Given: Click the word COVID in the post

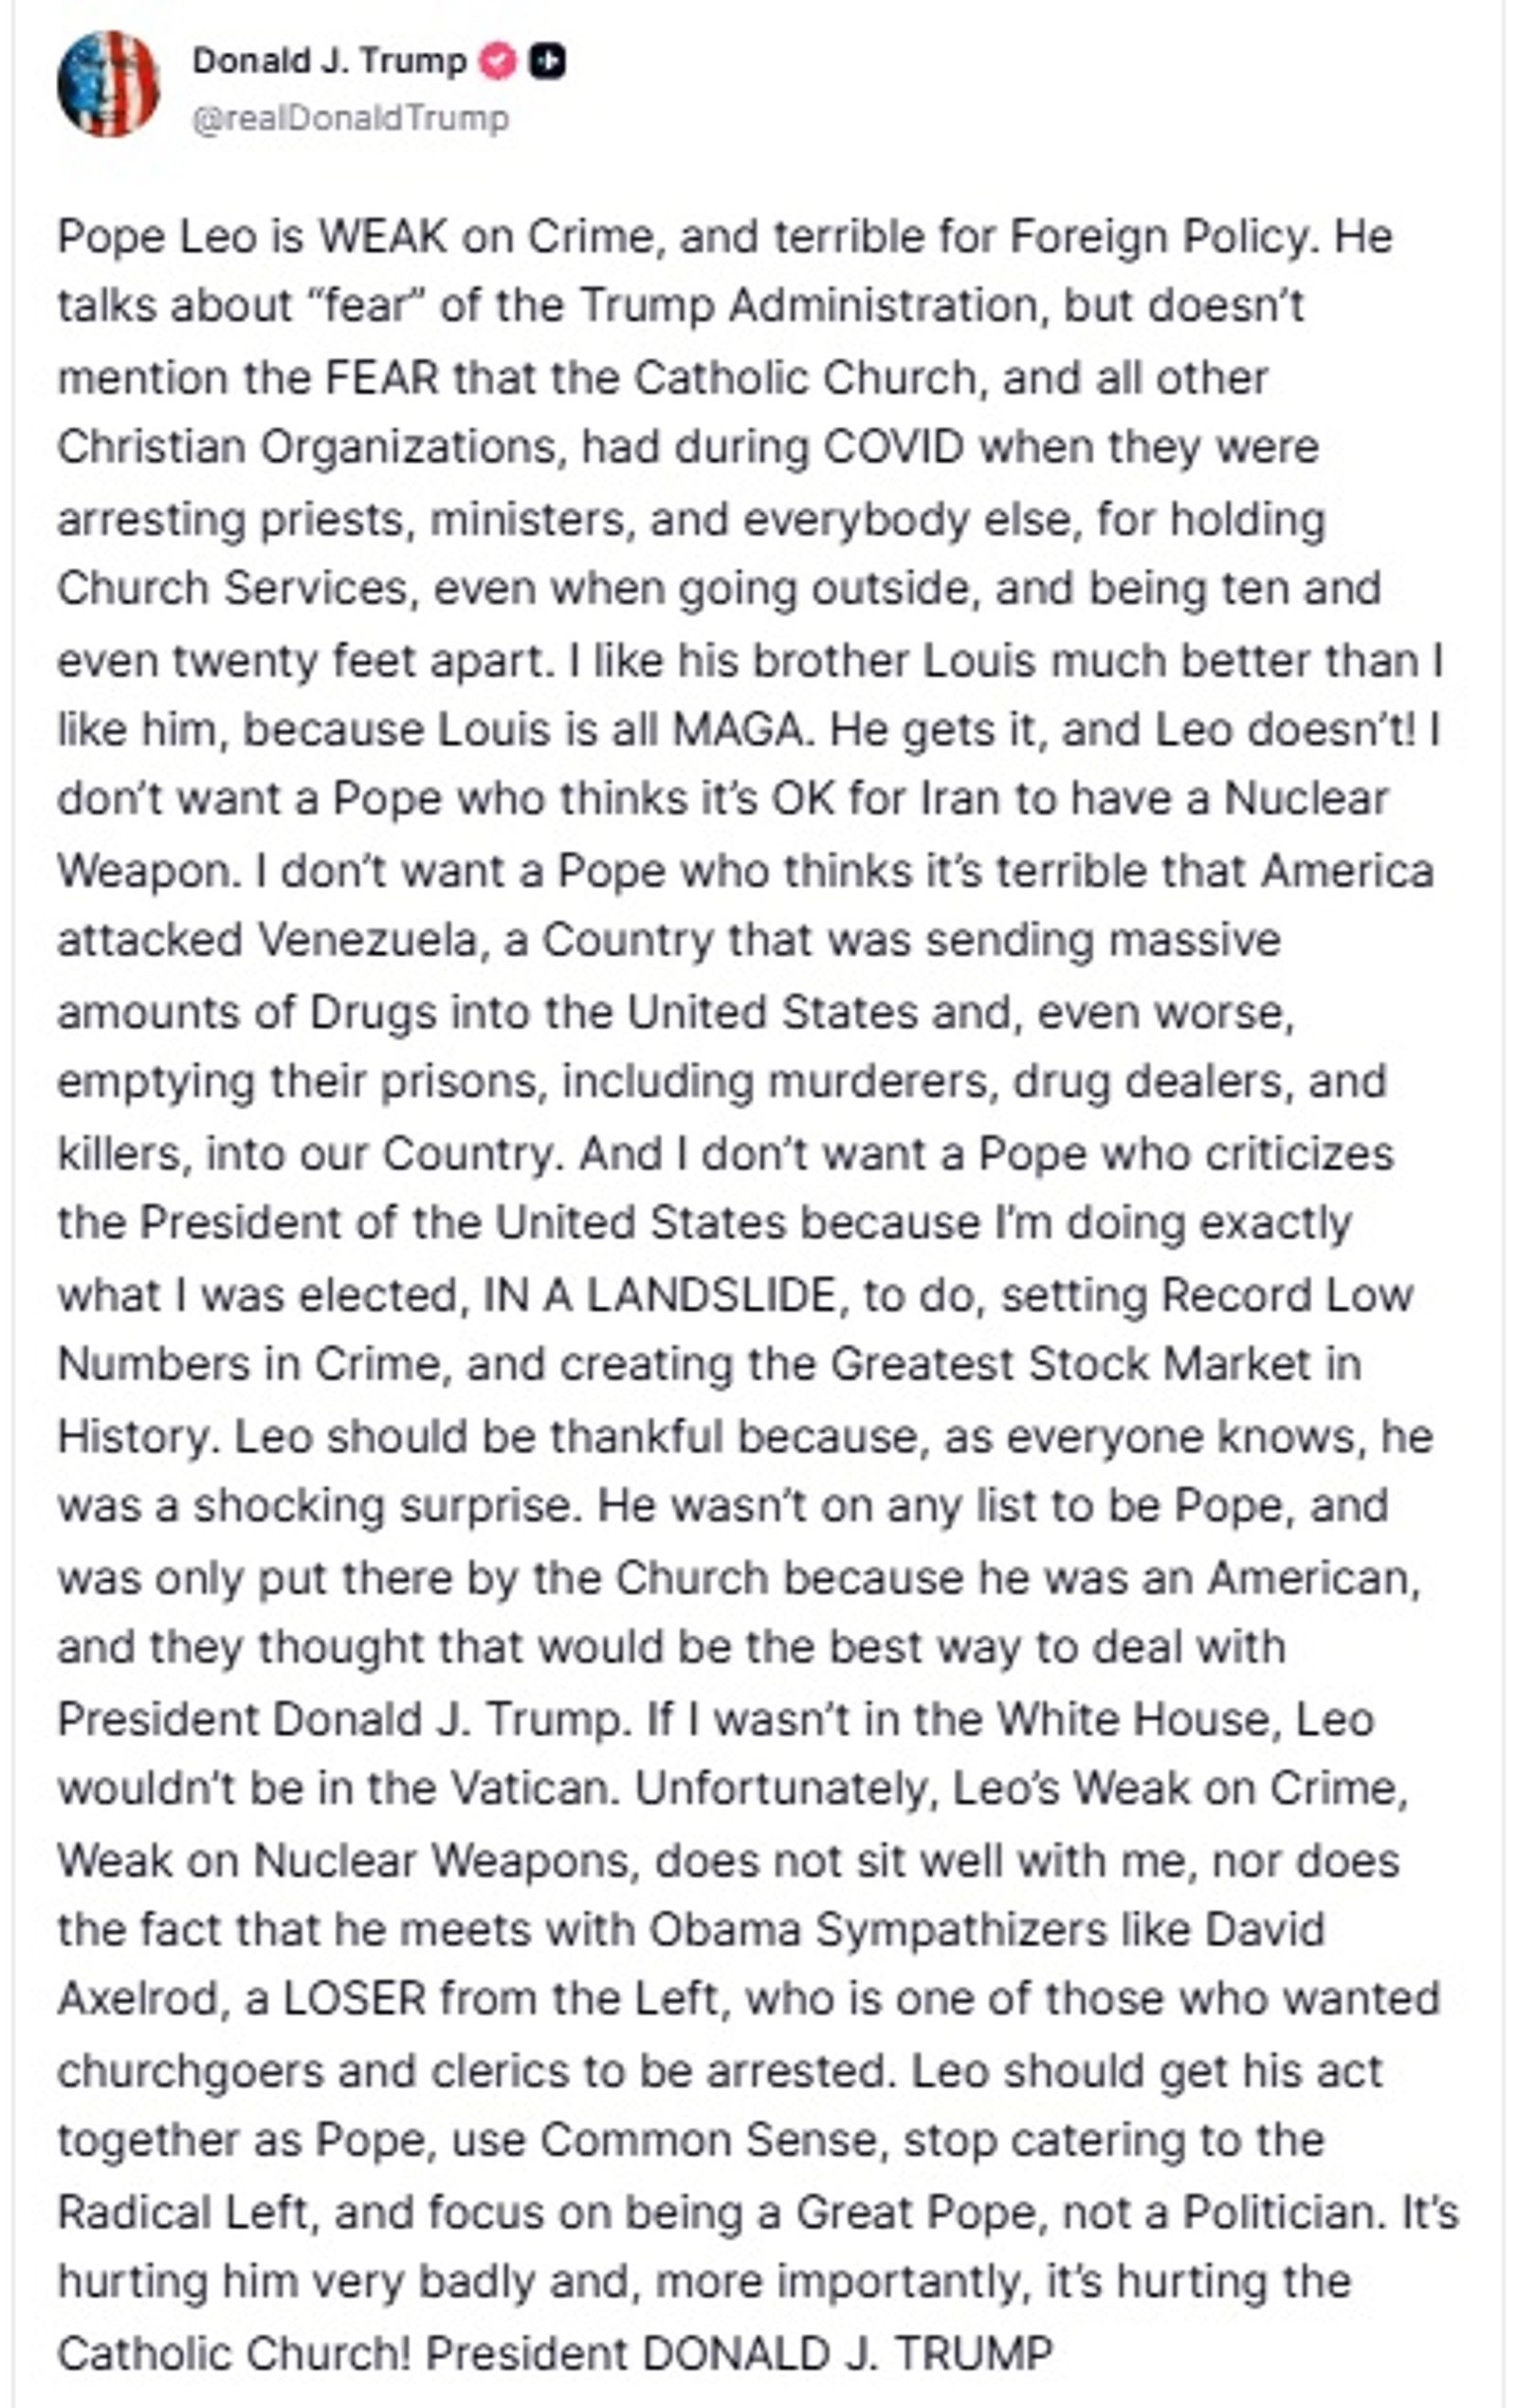Looking at the screenshot, I should click(x=893, y=447).
